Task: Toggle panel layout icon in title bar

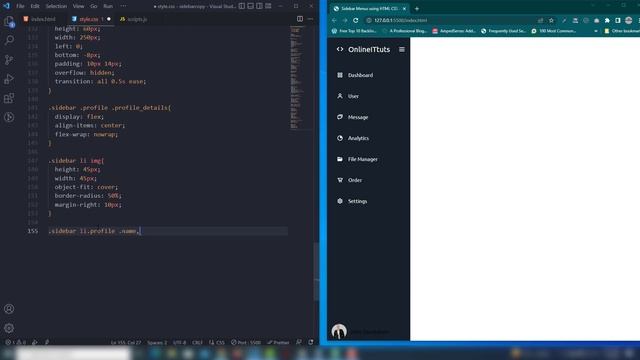Action: (251, 6)
